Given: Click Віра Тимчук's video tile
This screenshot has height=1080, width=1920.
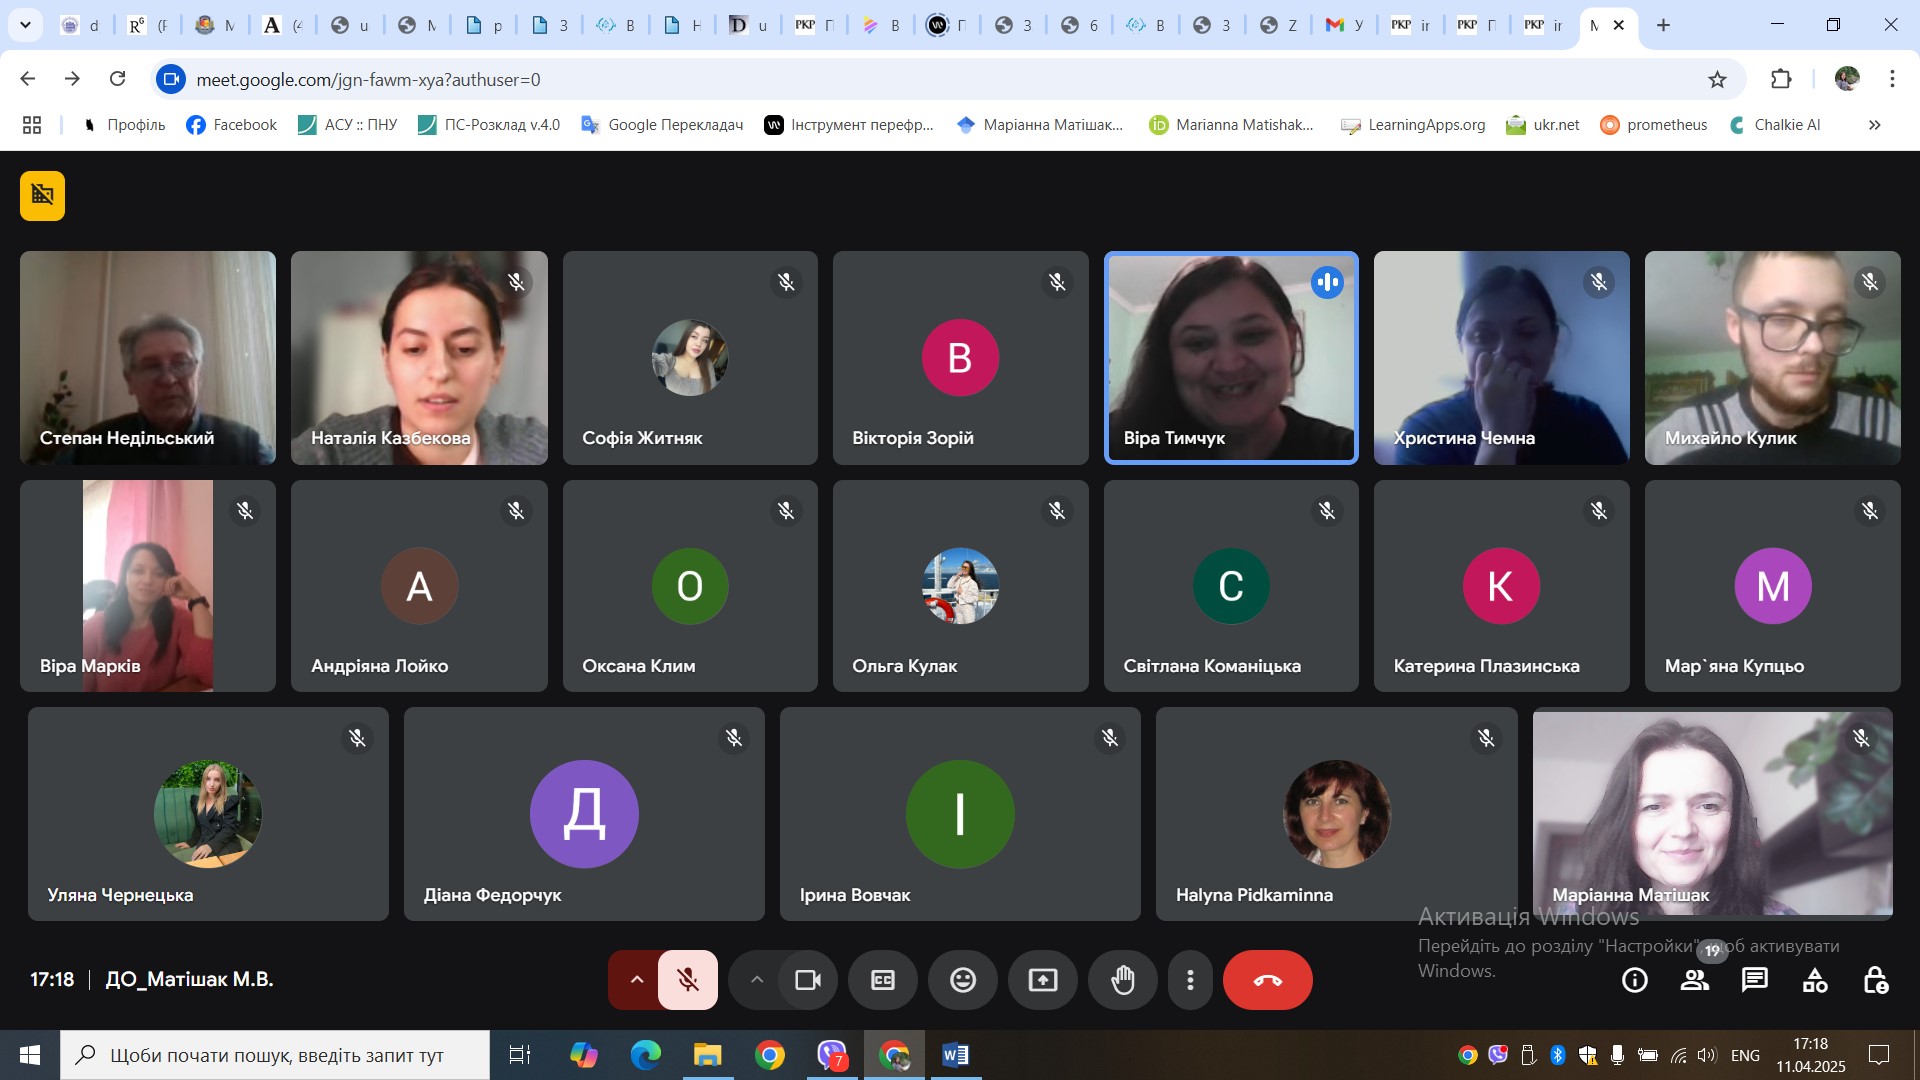Looking at the screenshot, I should (x=1230, y=357).
